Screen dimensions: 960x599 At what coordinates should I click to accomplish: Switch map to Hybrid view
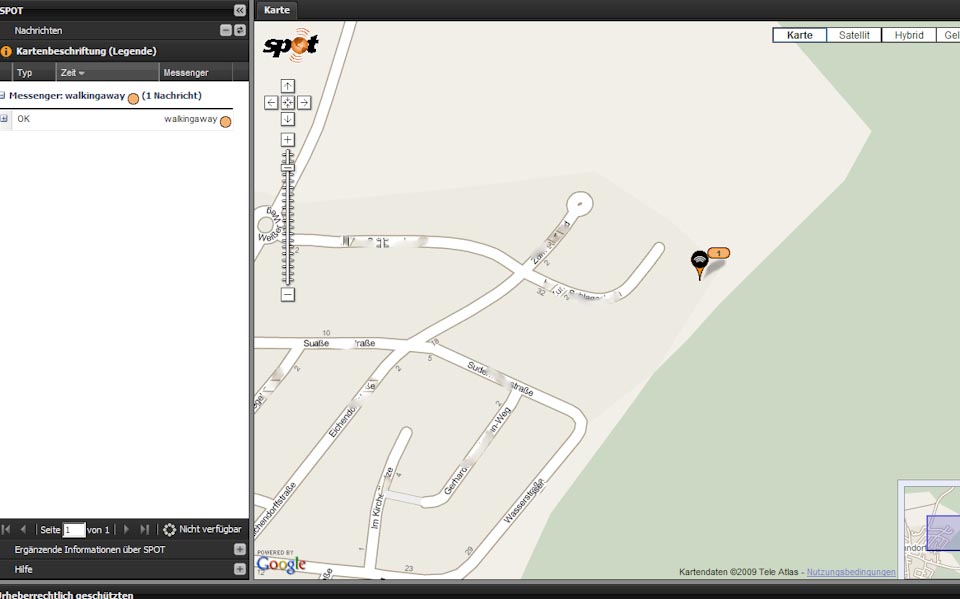[908, 35]
